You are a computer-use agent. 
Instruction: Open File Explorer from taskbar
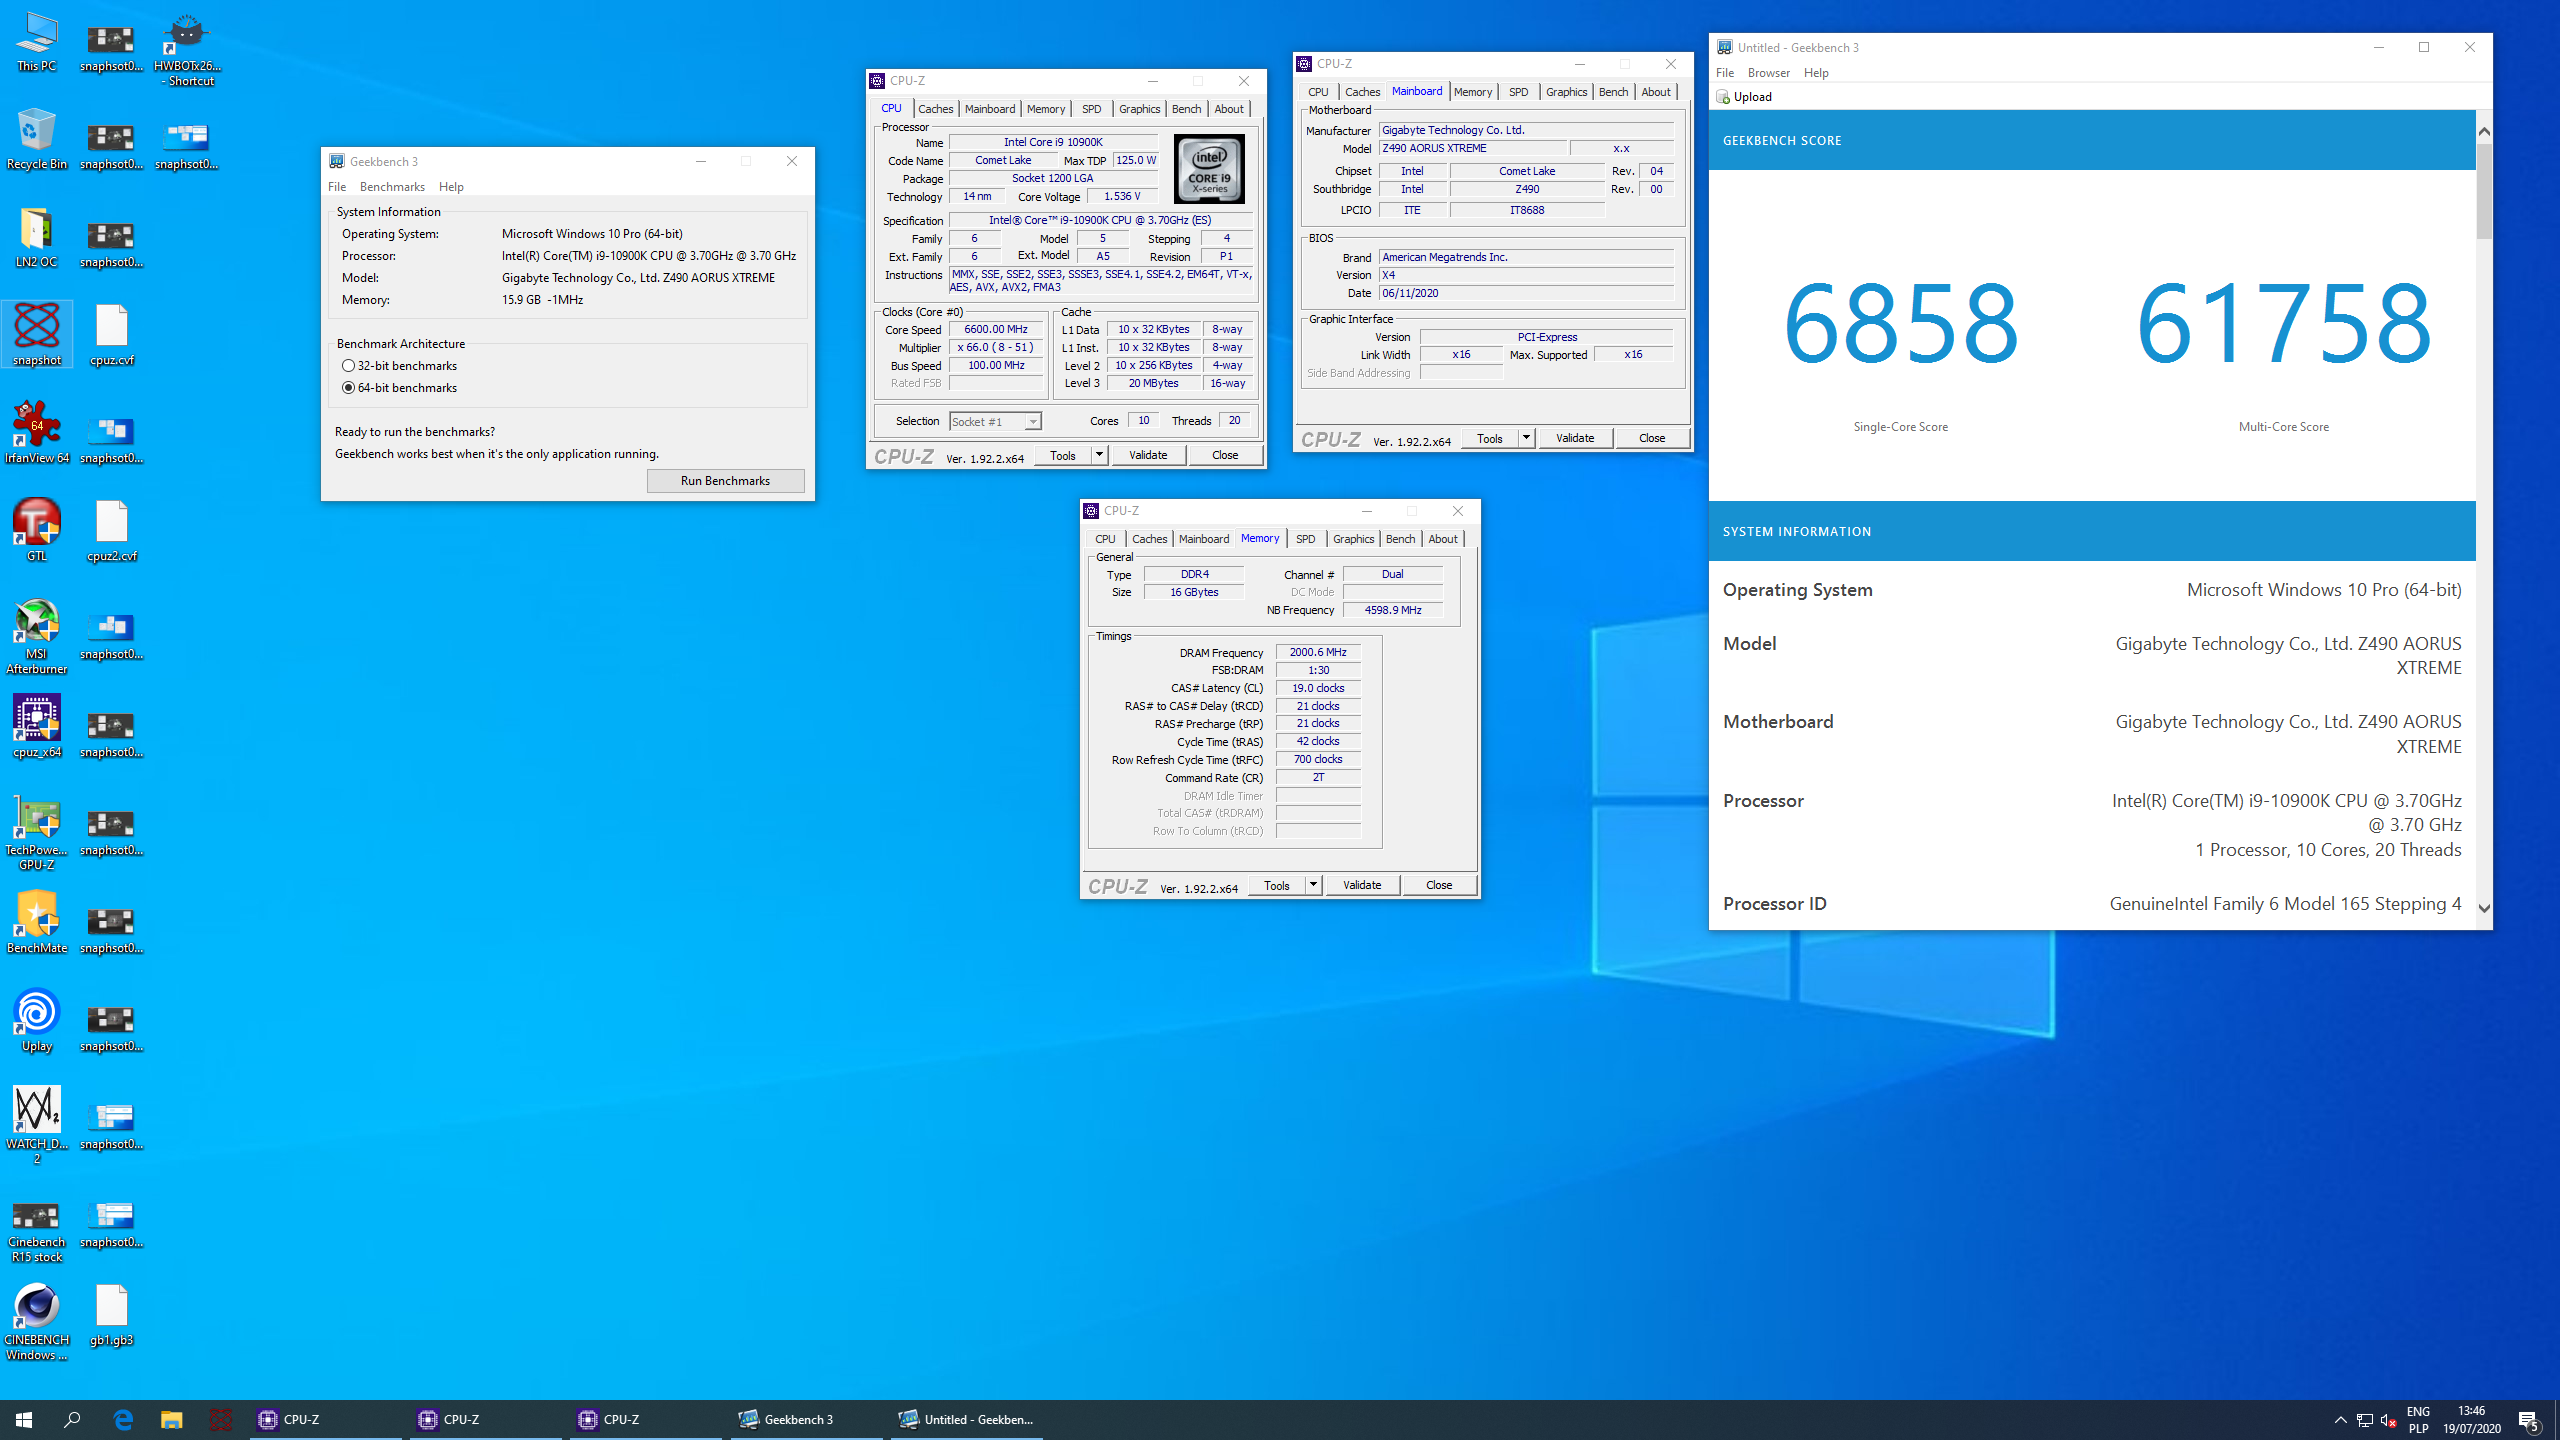pyautogui.click(x=172, y=1419)
